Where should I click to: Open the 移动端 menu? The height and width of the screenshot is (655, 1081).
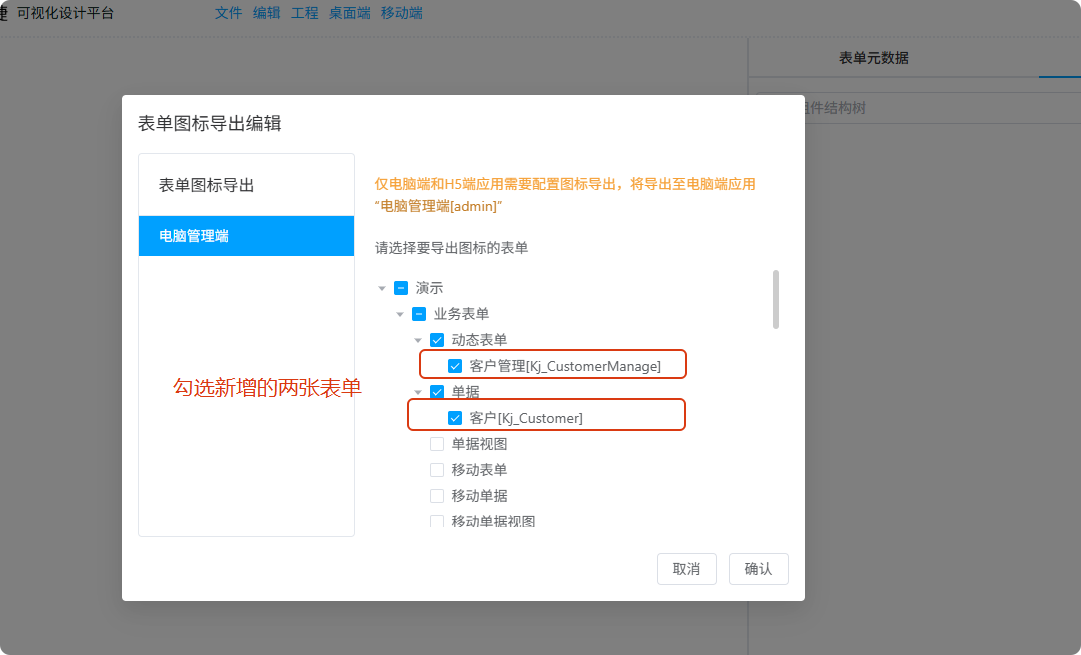(401, 13)
